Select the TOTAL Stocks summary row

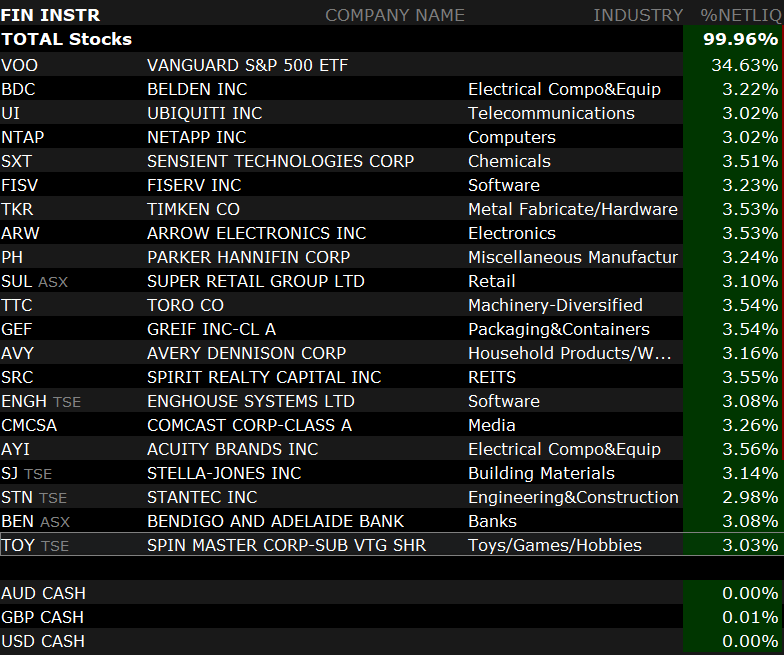pyautogui.click(x=392, y=39)
